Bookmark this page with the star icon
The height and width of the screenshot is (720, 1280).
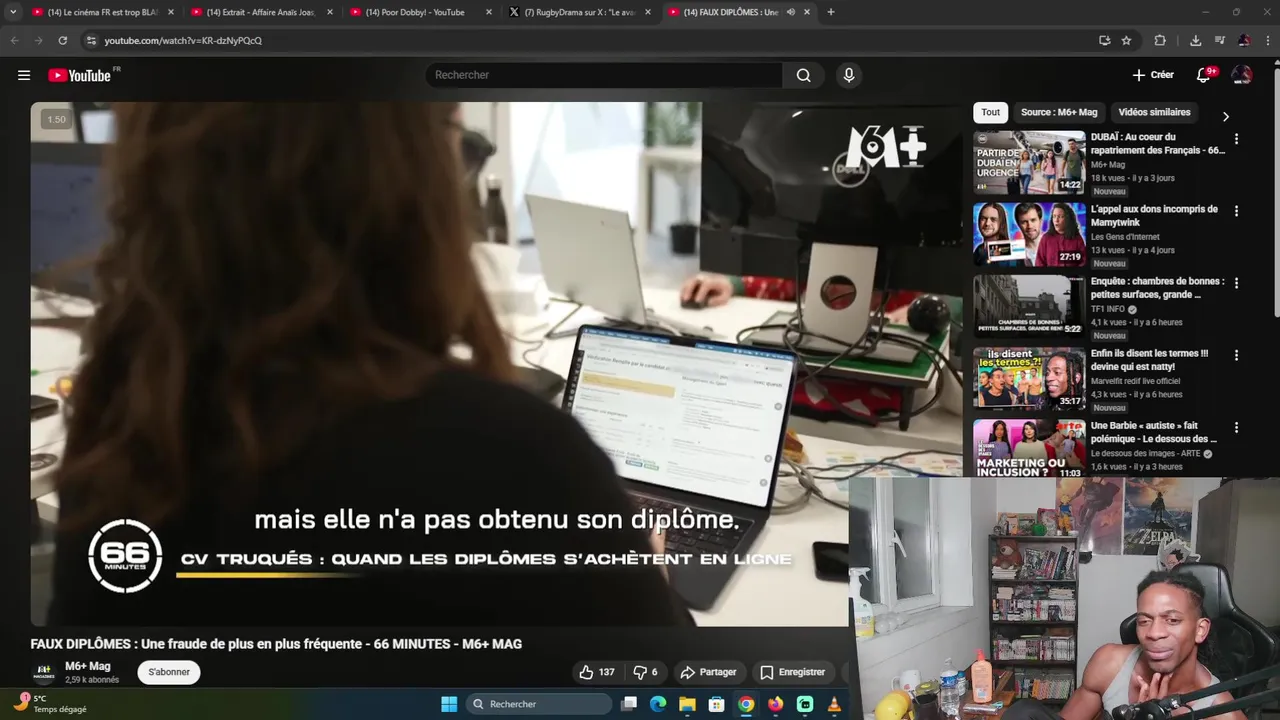(x=1126, y=40)
